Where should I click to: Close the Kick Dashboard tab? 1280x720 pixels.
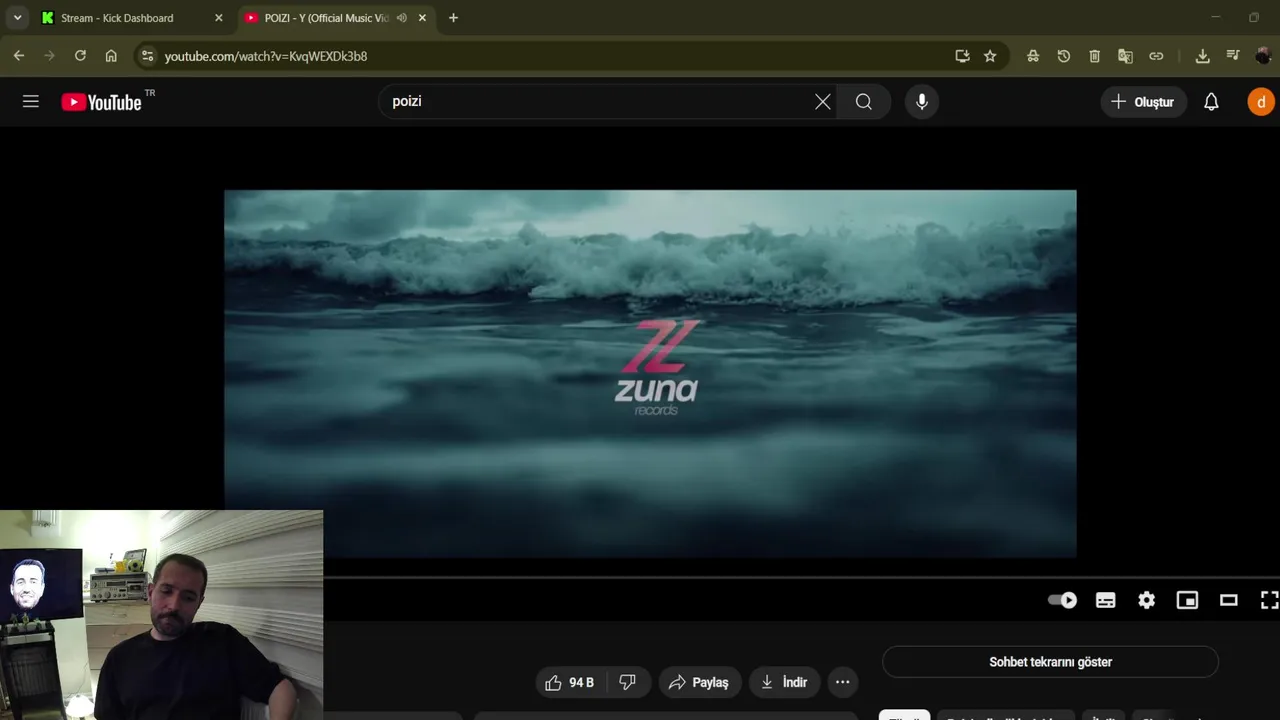click(219, 18)
